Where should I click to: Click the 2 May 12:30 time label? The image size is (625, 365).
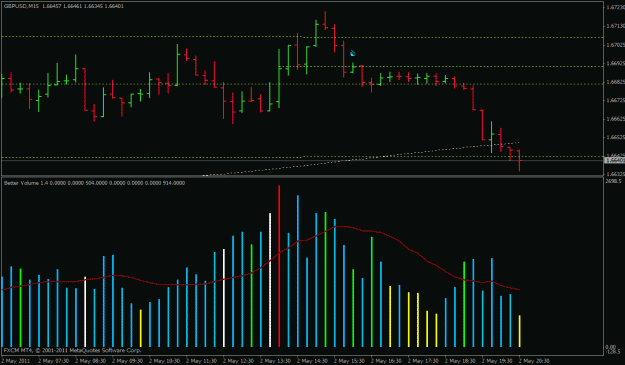pos(239,361)
